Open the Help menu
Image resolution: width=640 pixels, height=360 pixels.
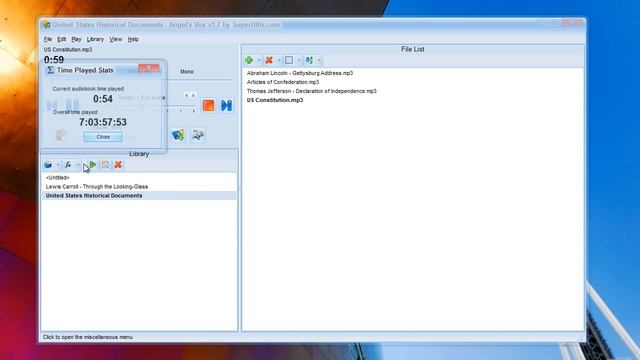coord(133,39)
